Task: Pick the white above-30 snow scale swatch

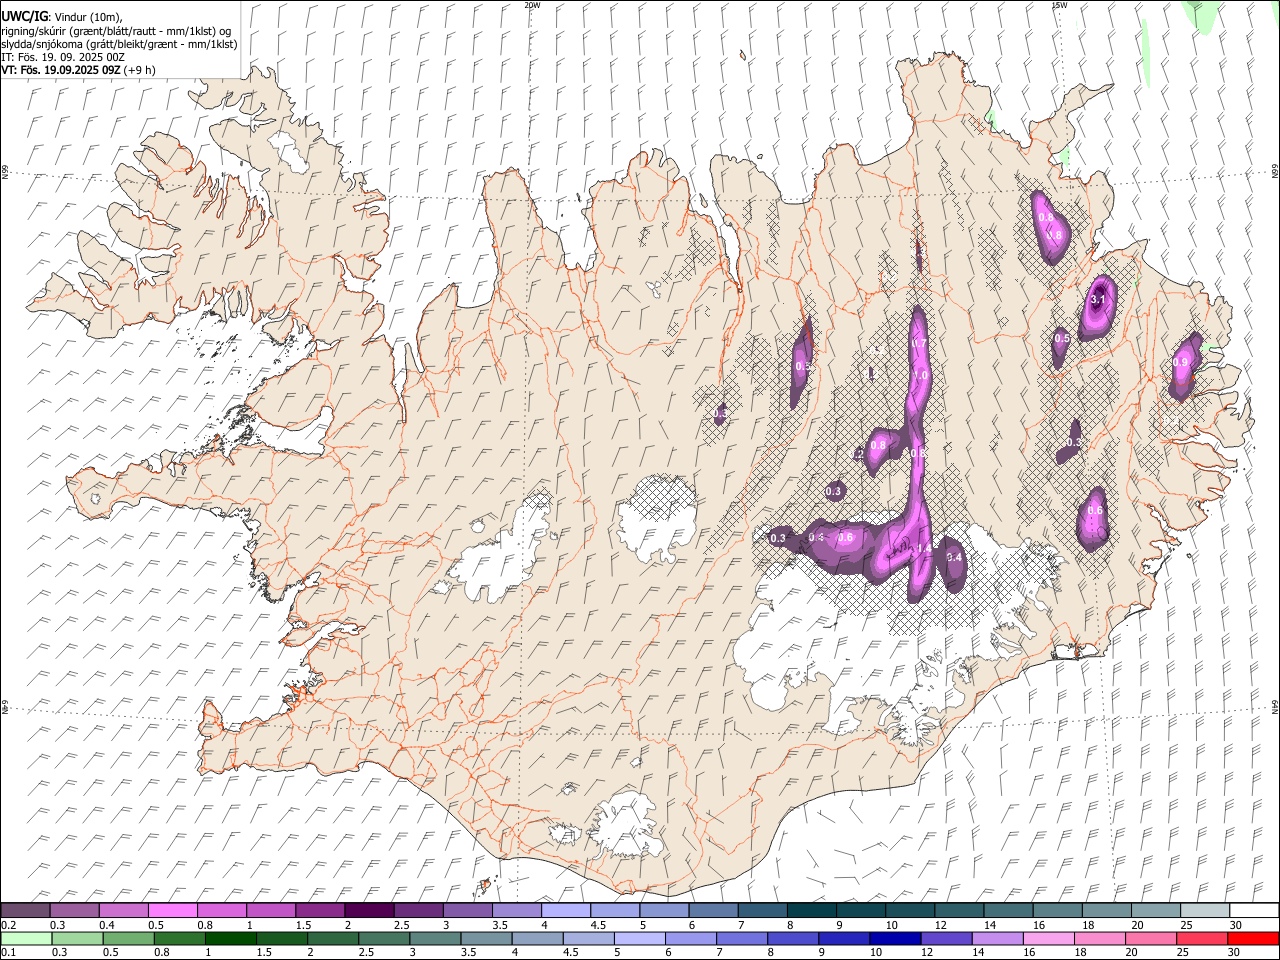Action: 1253,911
